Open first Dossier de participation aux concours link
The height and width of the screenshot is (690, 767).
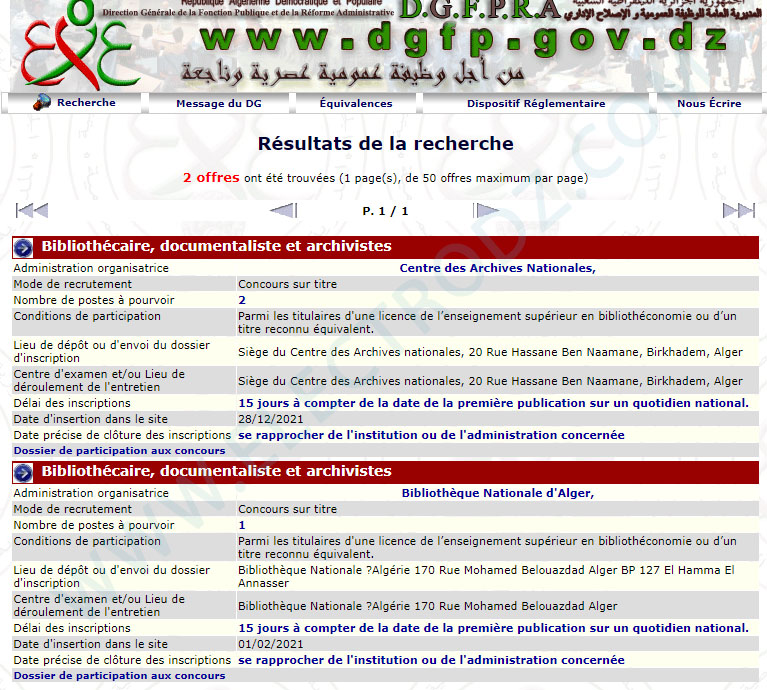point(119,450)
